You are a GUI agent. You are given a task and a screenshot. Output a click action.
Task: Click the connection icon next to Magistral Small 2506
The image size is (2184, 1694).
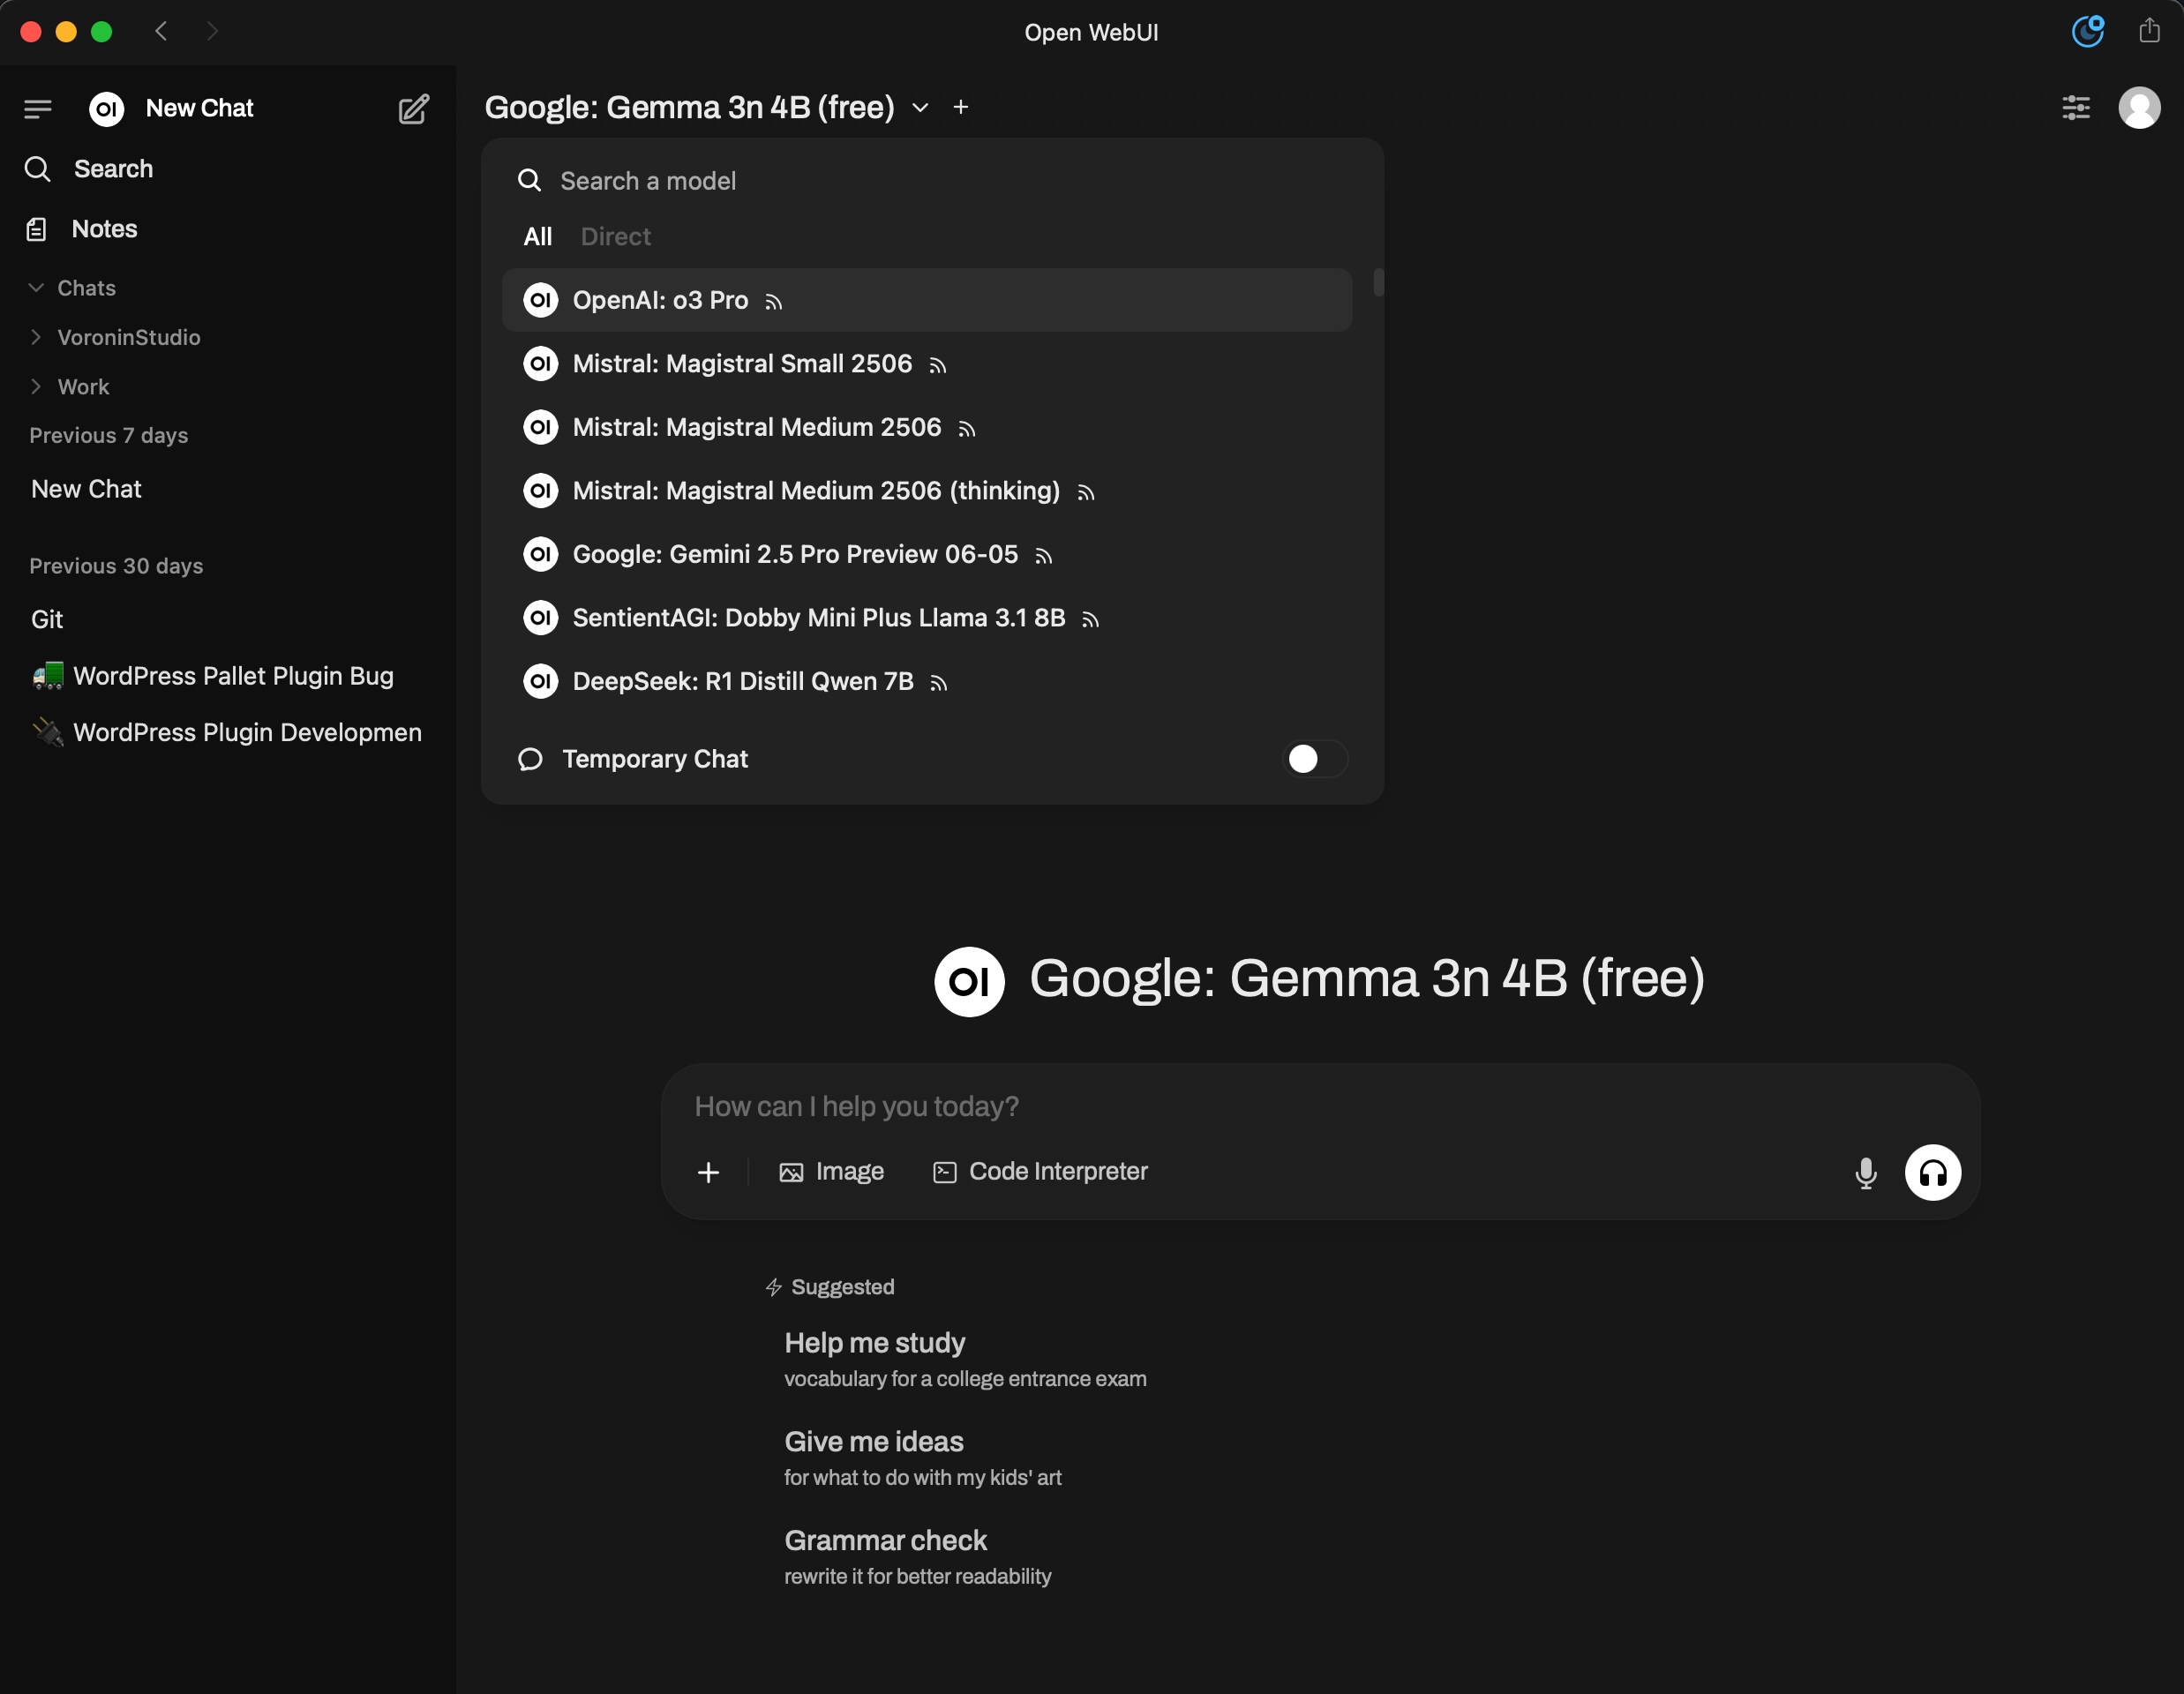937,366
